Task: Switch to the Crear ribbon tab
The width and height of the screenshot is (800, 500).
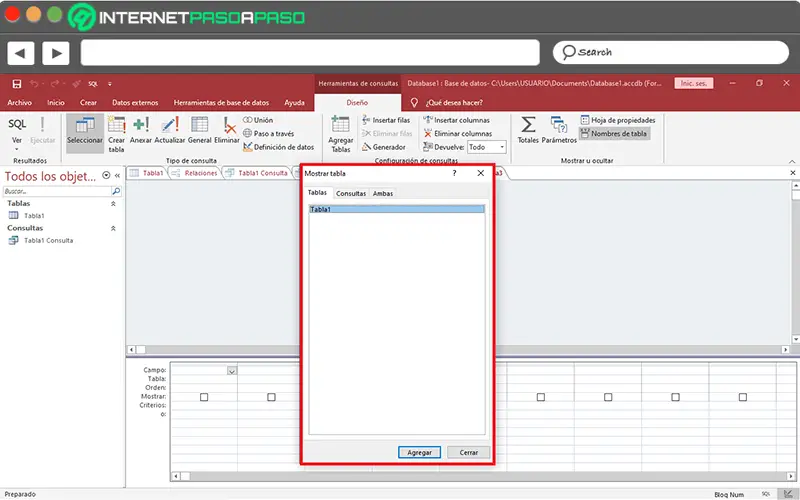Action: pyautogui.click(x=88, y=103)
